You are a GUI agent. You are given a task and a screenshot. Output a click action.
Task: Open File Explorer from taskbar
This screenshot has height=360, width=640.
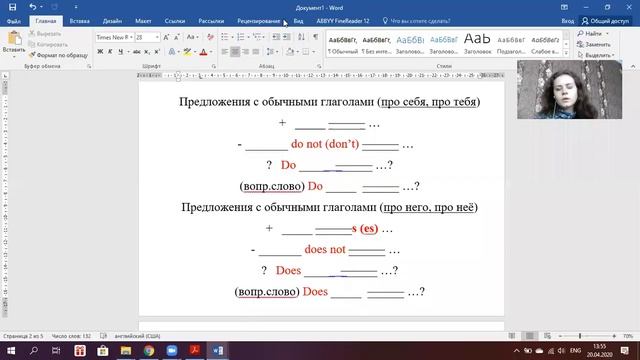coord(126,351)
